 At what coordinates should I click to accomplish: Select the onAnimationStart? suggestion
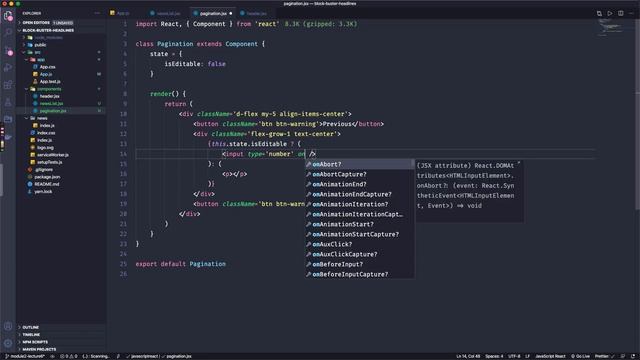point(360,224)
